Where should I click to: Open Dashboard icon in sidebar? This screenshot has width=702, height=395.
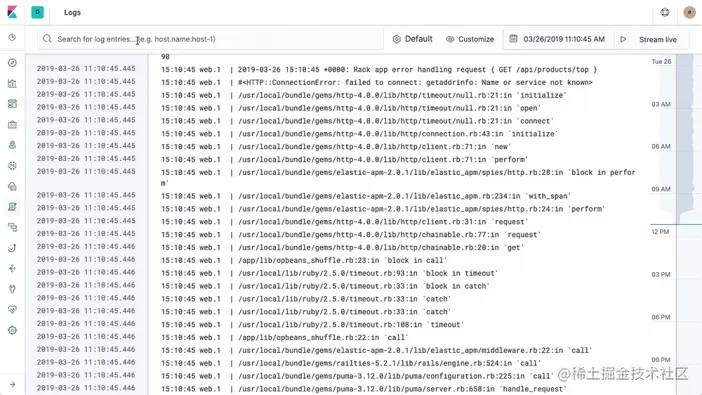pyautogui.click(x=12, y=104)
